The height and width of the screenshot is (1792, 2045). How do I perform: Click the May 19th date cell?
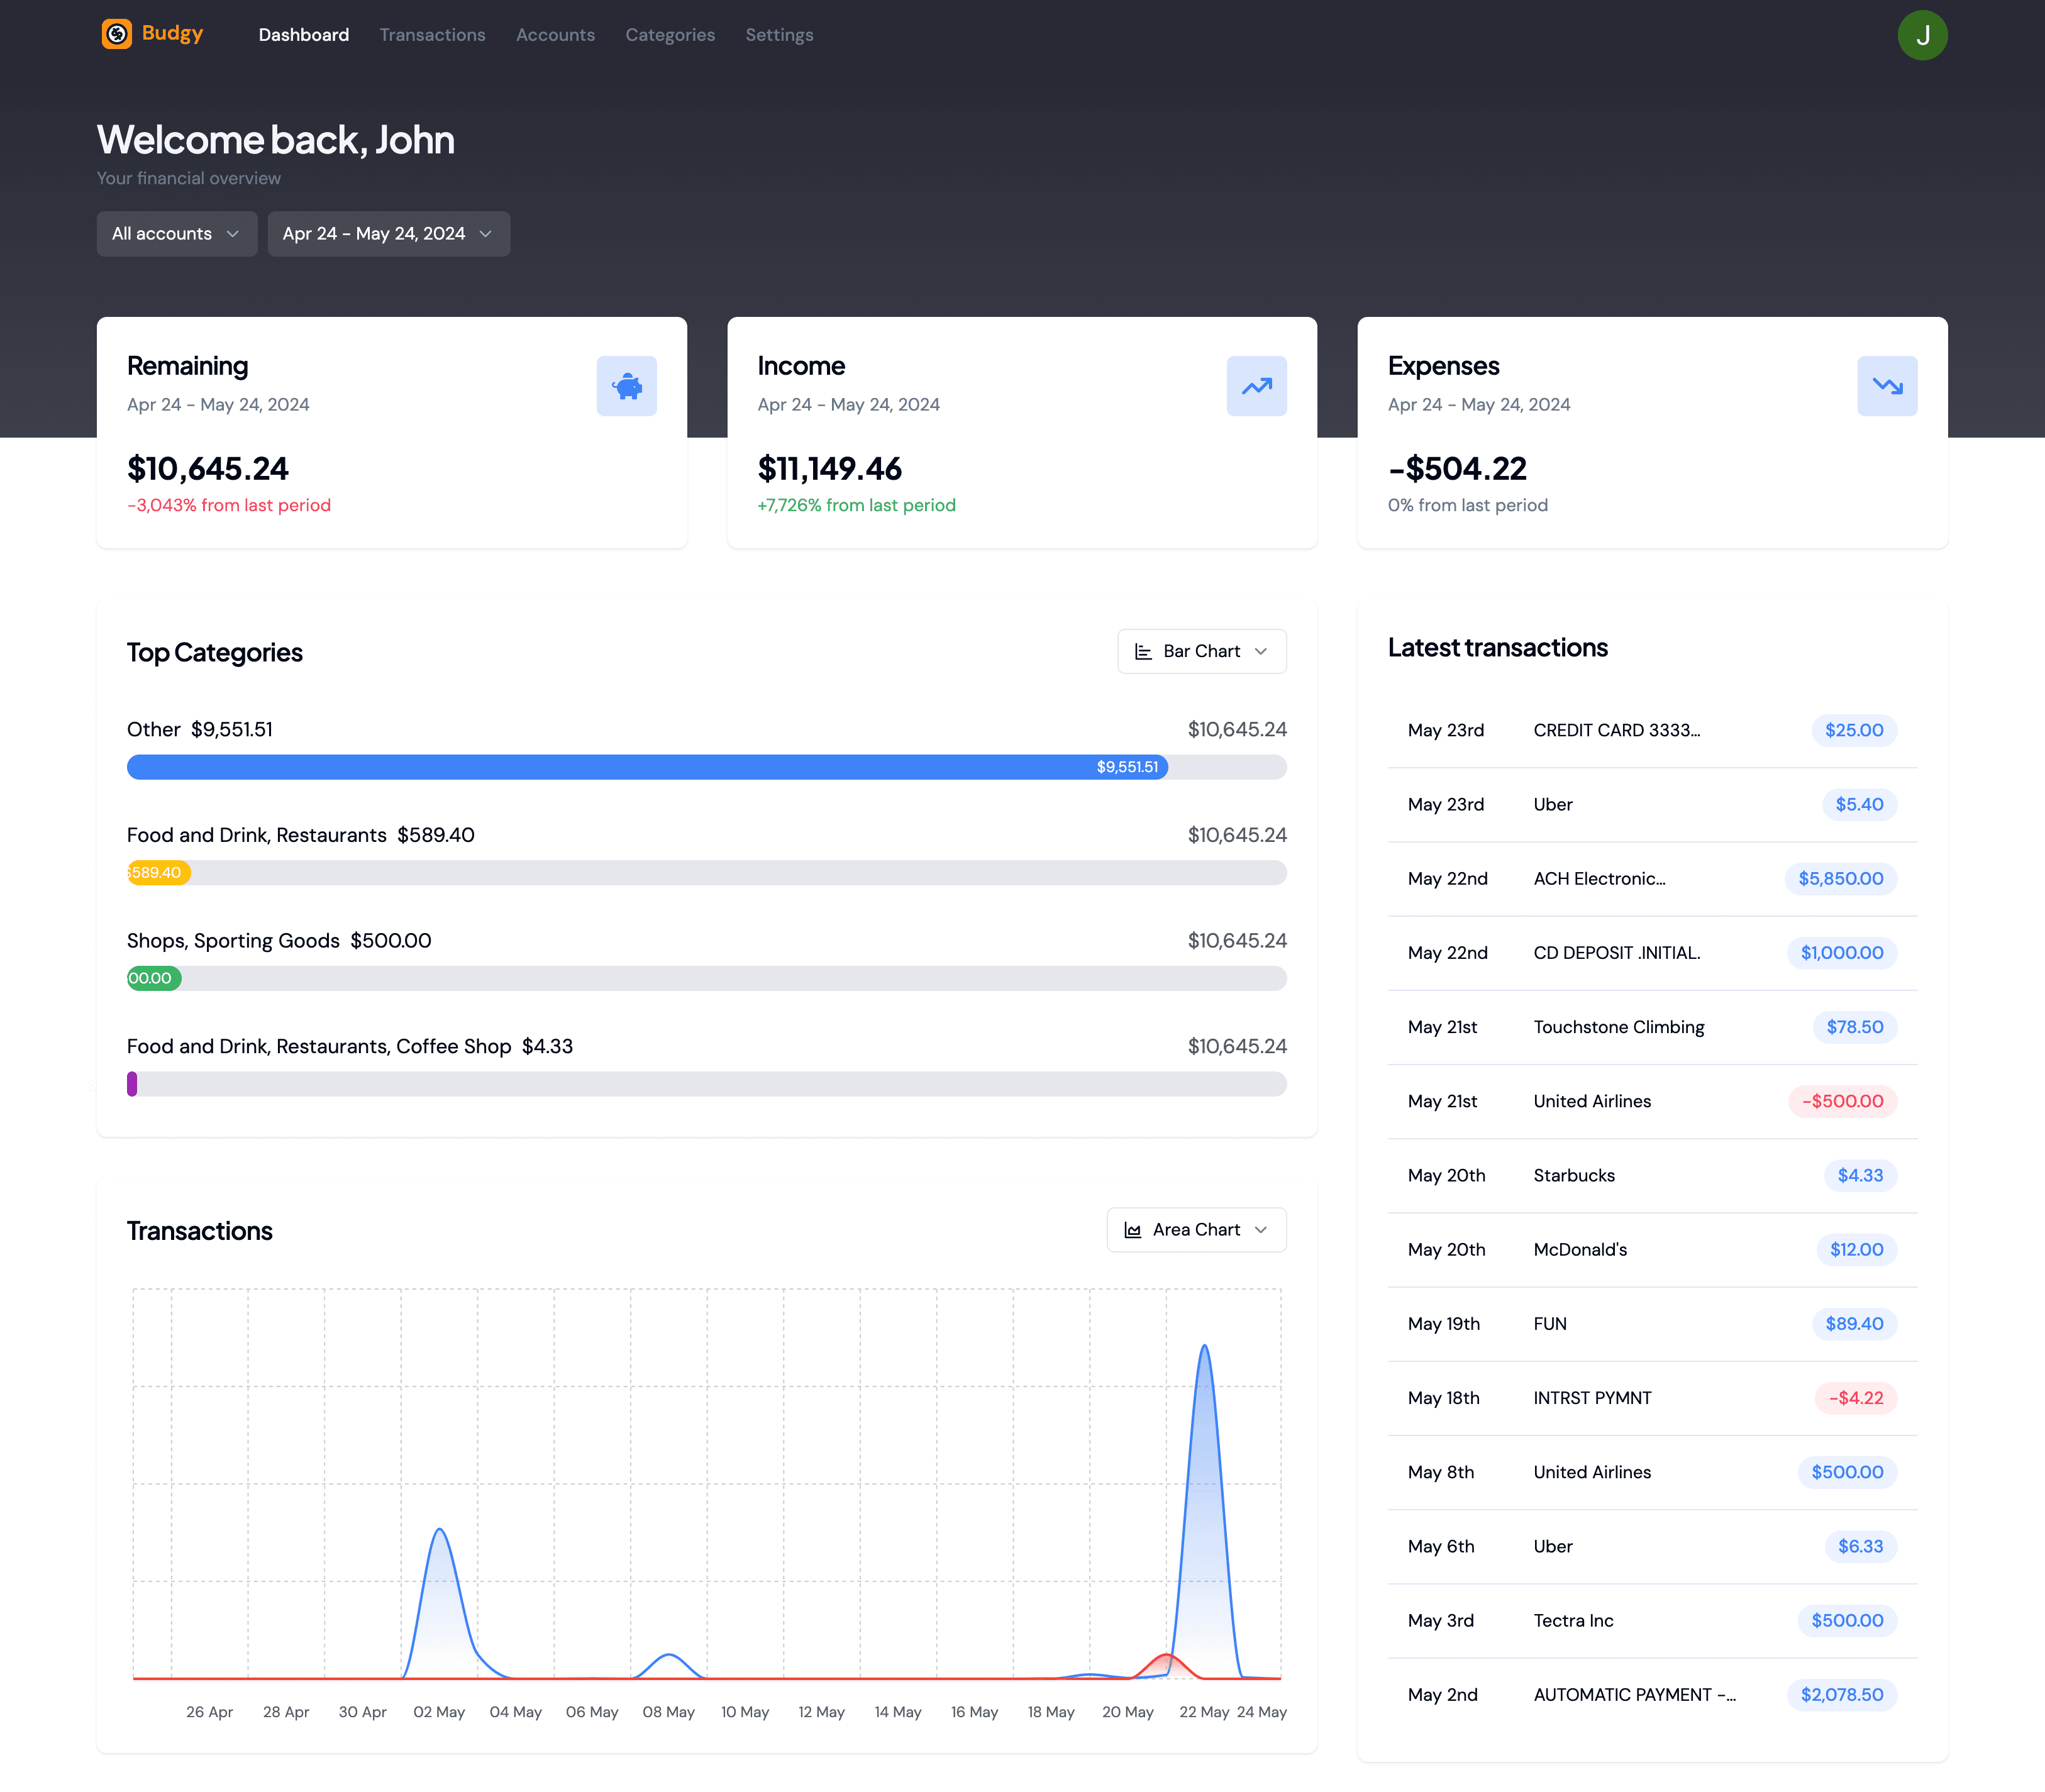(1443, 1324)
